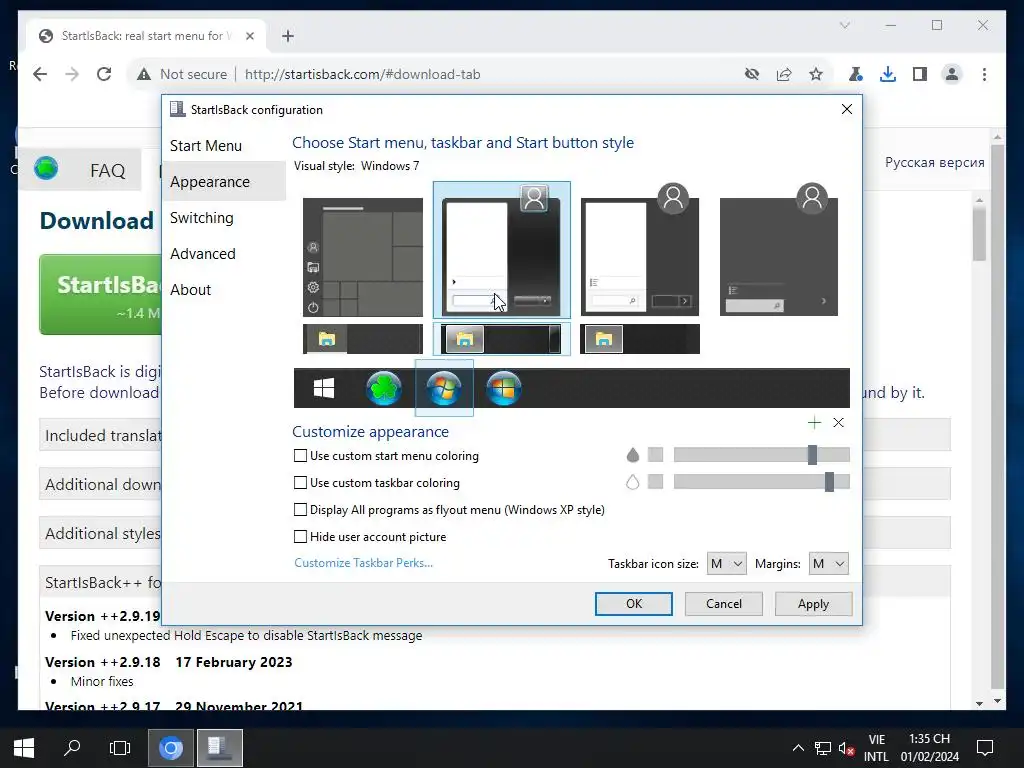Screen dimensions: 1024x768
Task: Remove a start button with the X icon beside plus
Action: [x=839, y=423]
